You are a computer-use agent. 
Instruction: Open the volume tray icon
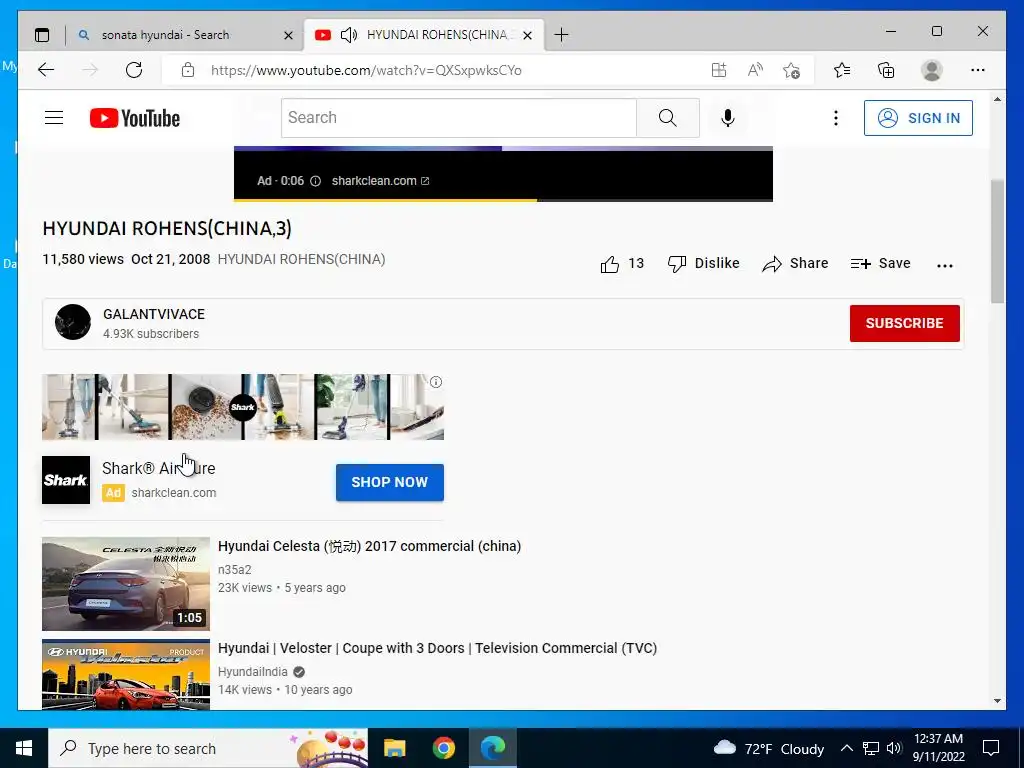[894, 748]
